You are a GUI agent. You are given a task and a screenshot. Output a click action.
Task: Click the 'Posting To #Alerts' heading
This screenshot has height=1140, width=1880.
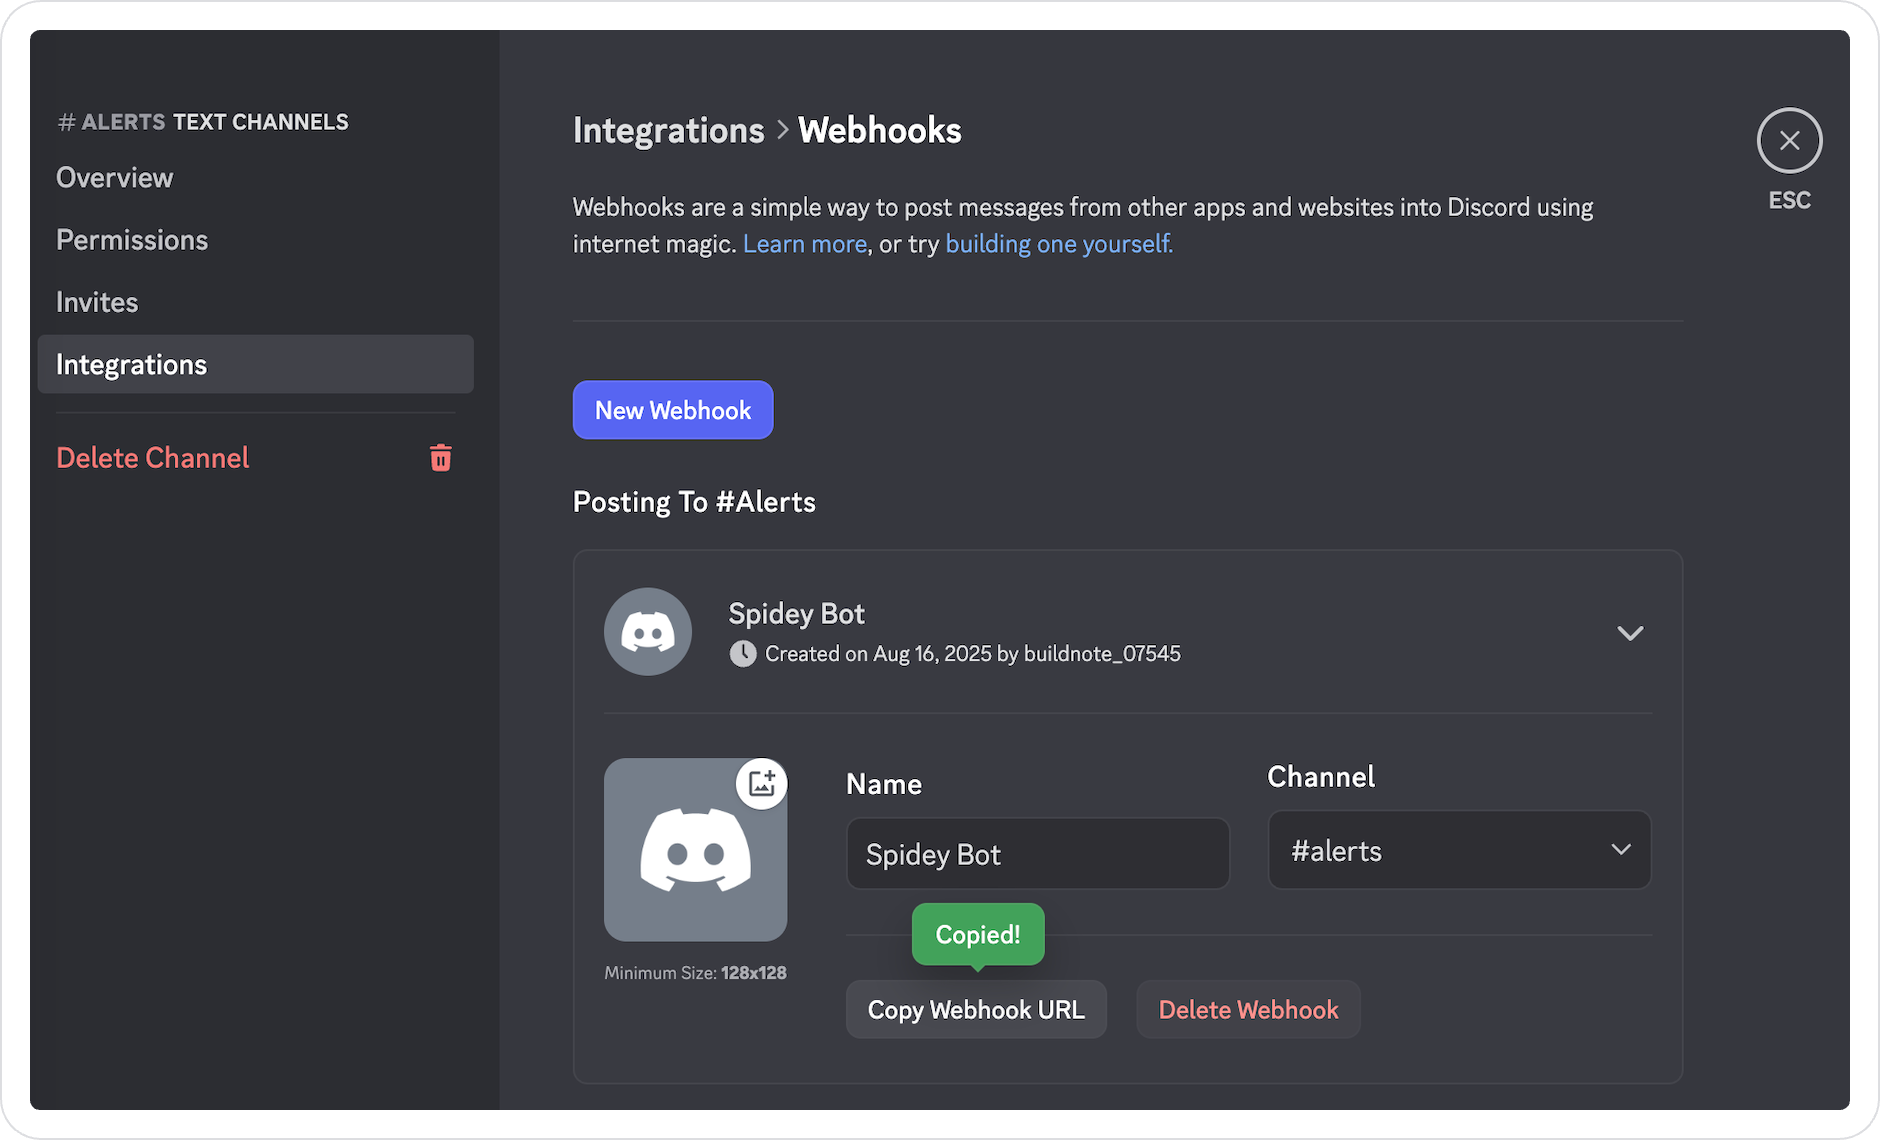tap(694, 502)
